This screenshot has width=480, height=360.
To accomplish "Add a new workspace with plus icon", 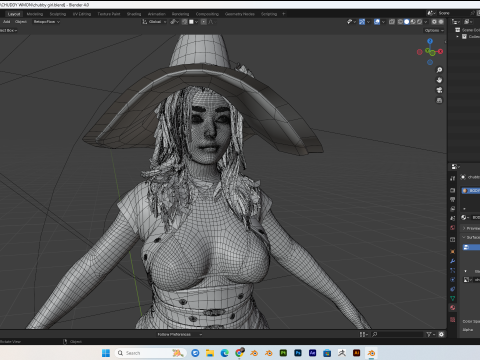I will tap(284, 14).
